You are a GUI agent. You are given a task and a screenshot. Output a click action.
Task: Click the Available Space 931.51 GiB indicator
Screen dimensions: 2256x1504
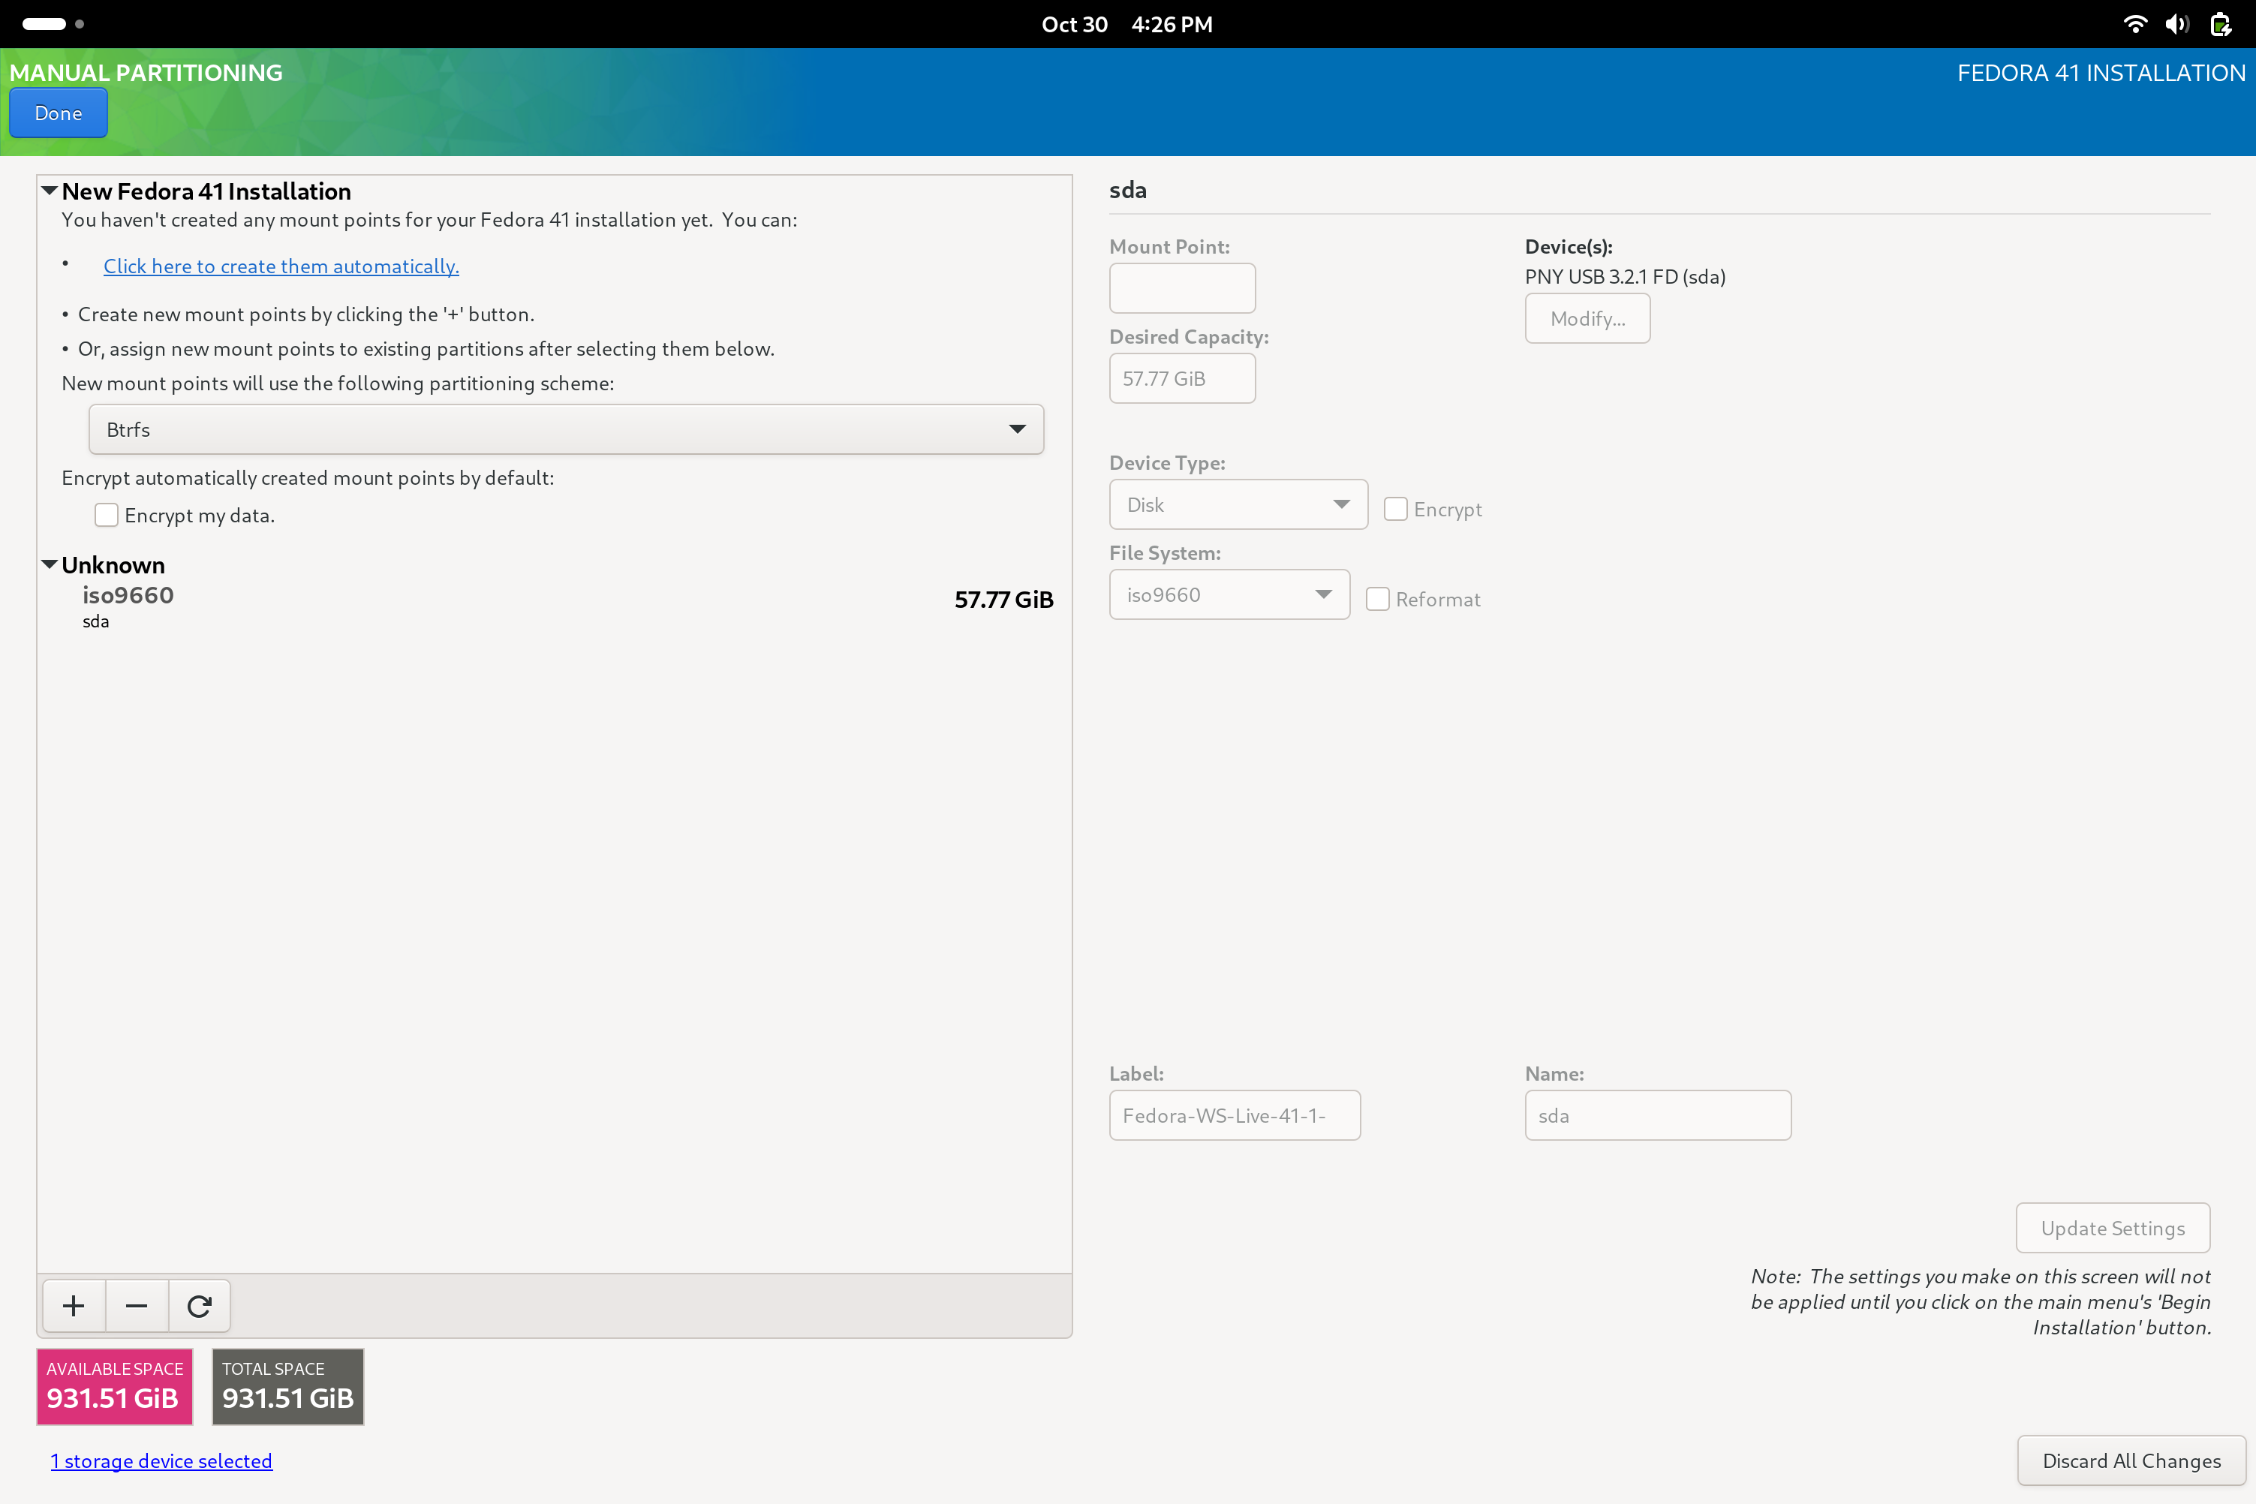tap(114, 1387)
